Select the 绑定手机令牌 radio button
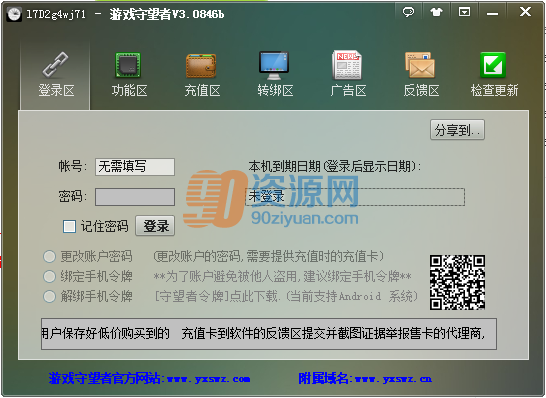Image resolution: width=546 pixels, height=398 pixels. 49,277
